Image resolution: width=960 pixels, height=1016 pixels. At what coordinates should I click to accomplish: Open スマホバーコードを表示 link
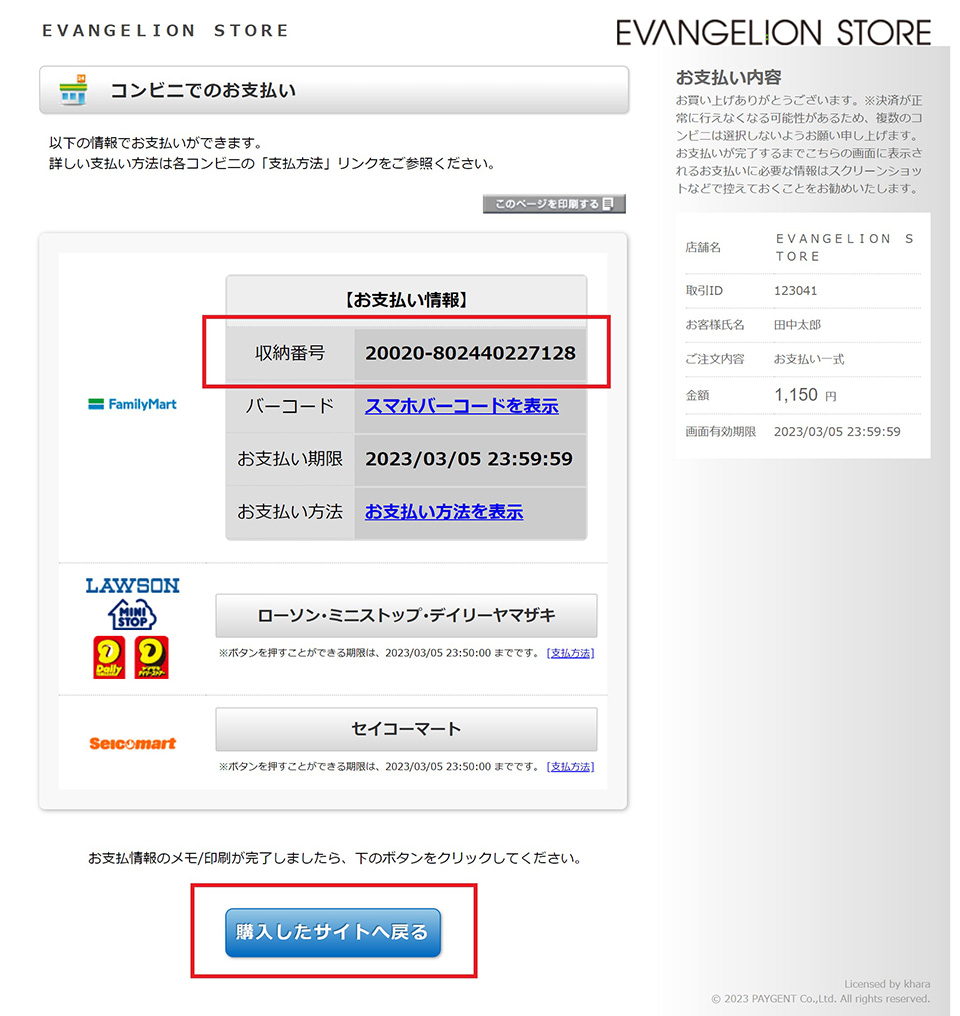click(x=462, y=406)
